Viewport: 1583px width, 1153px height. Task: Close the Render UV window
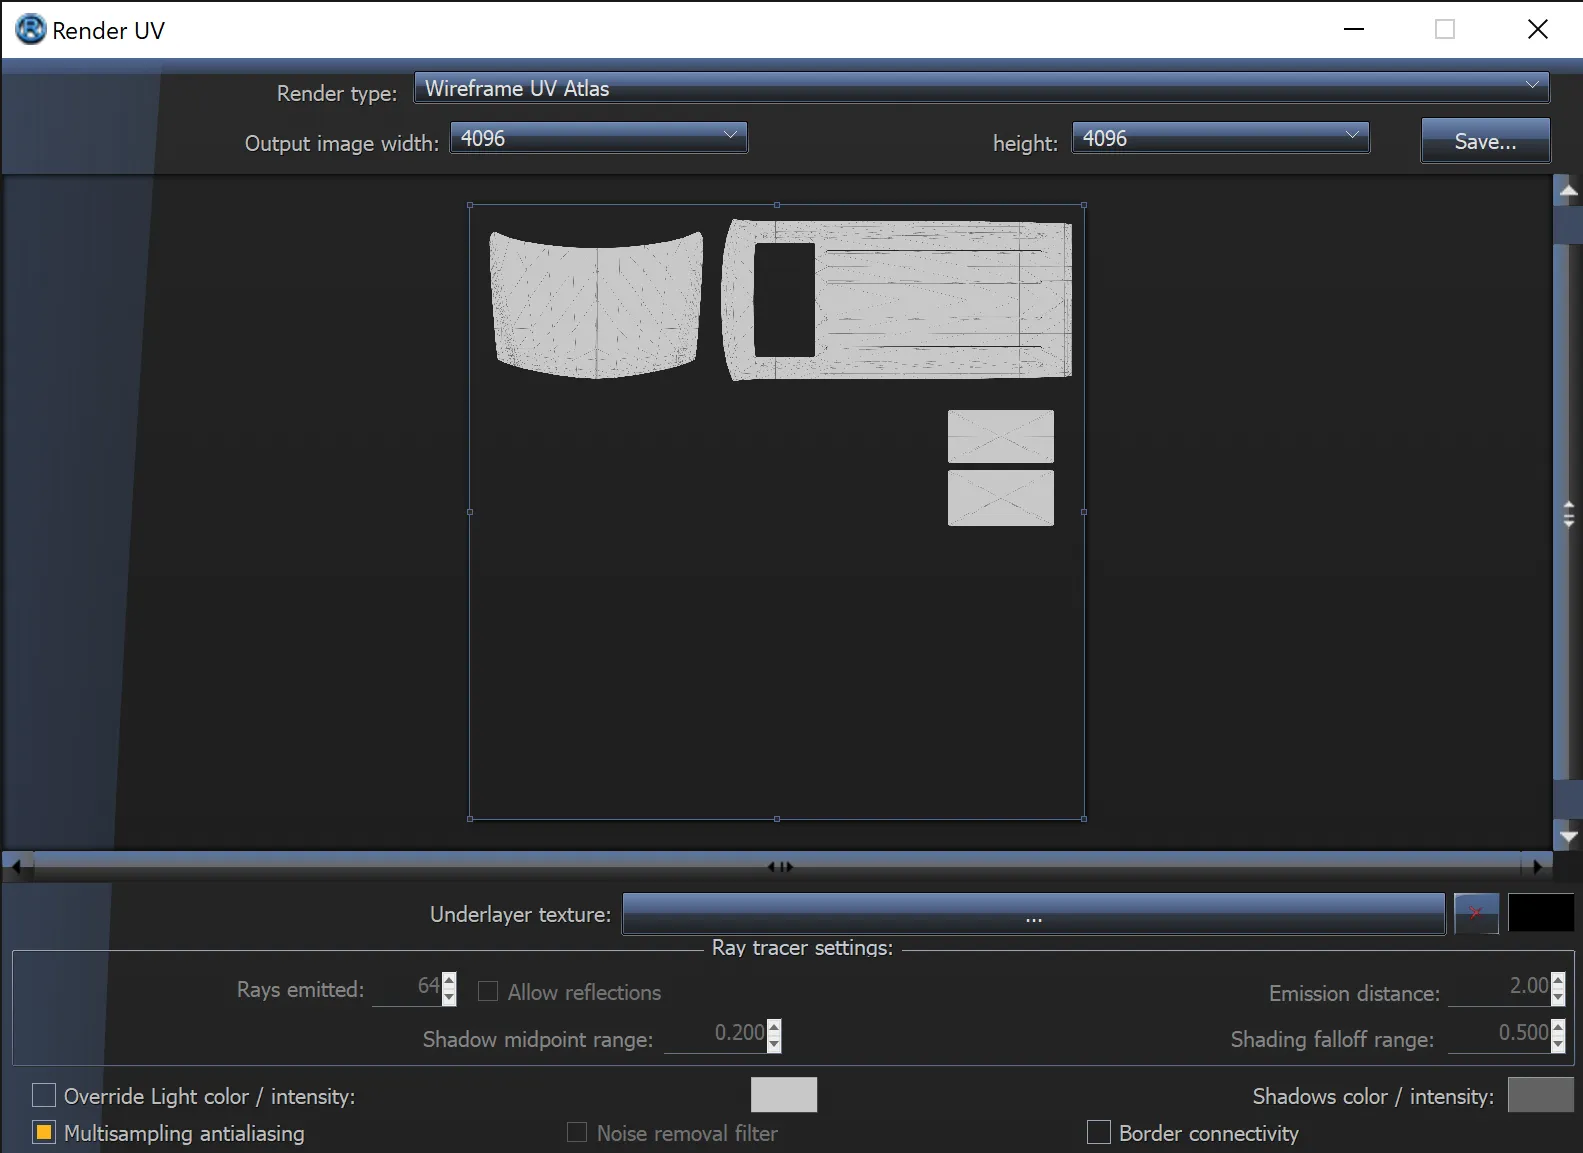[1537, 30]
